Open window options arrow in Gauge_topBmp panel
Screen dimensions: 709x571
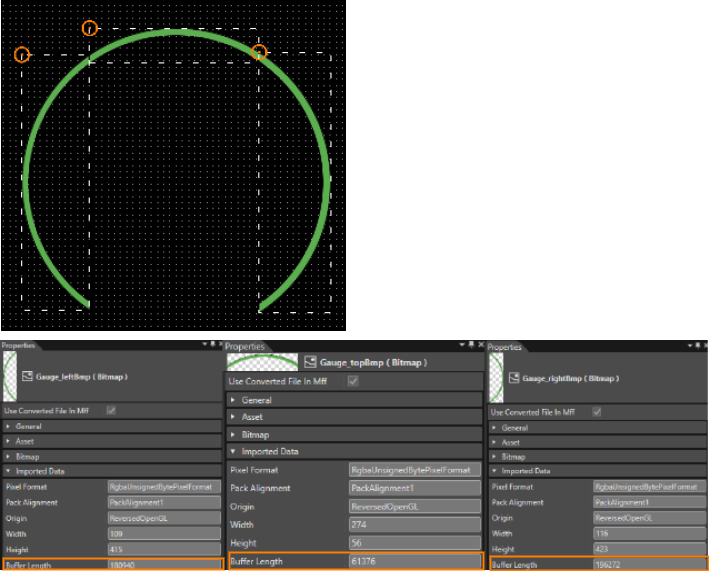(462, 345)
